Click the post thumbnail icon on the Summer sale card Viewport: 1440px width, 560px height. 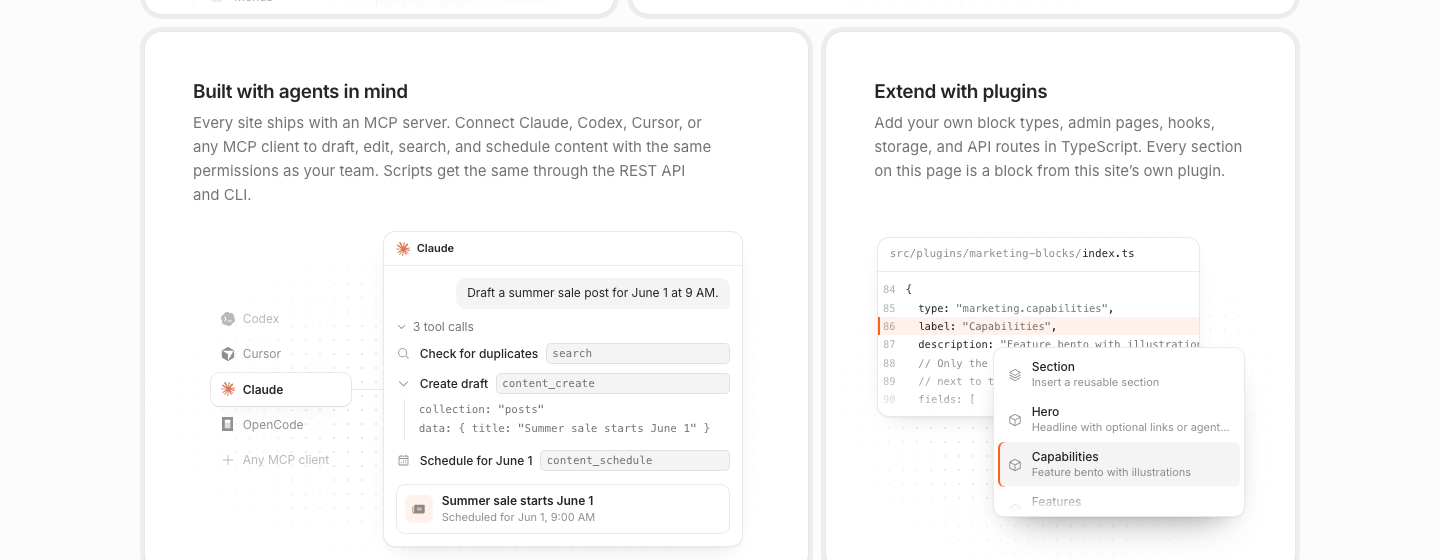coord(418,508)
